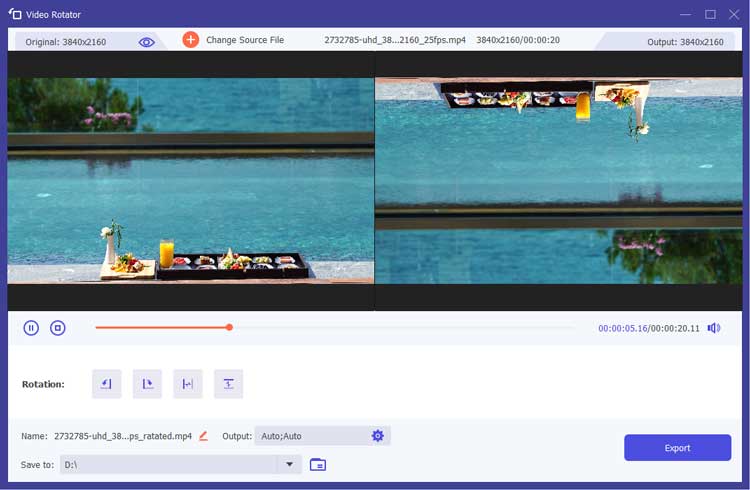Expand the Save to path dropdown
Screen dimensions: 750x490
(x=289, y=464)
